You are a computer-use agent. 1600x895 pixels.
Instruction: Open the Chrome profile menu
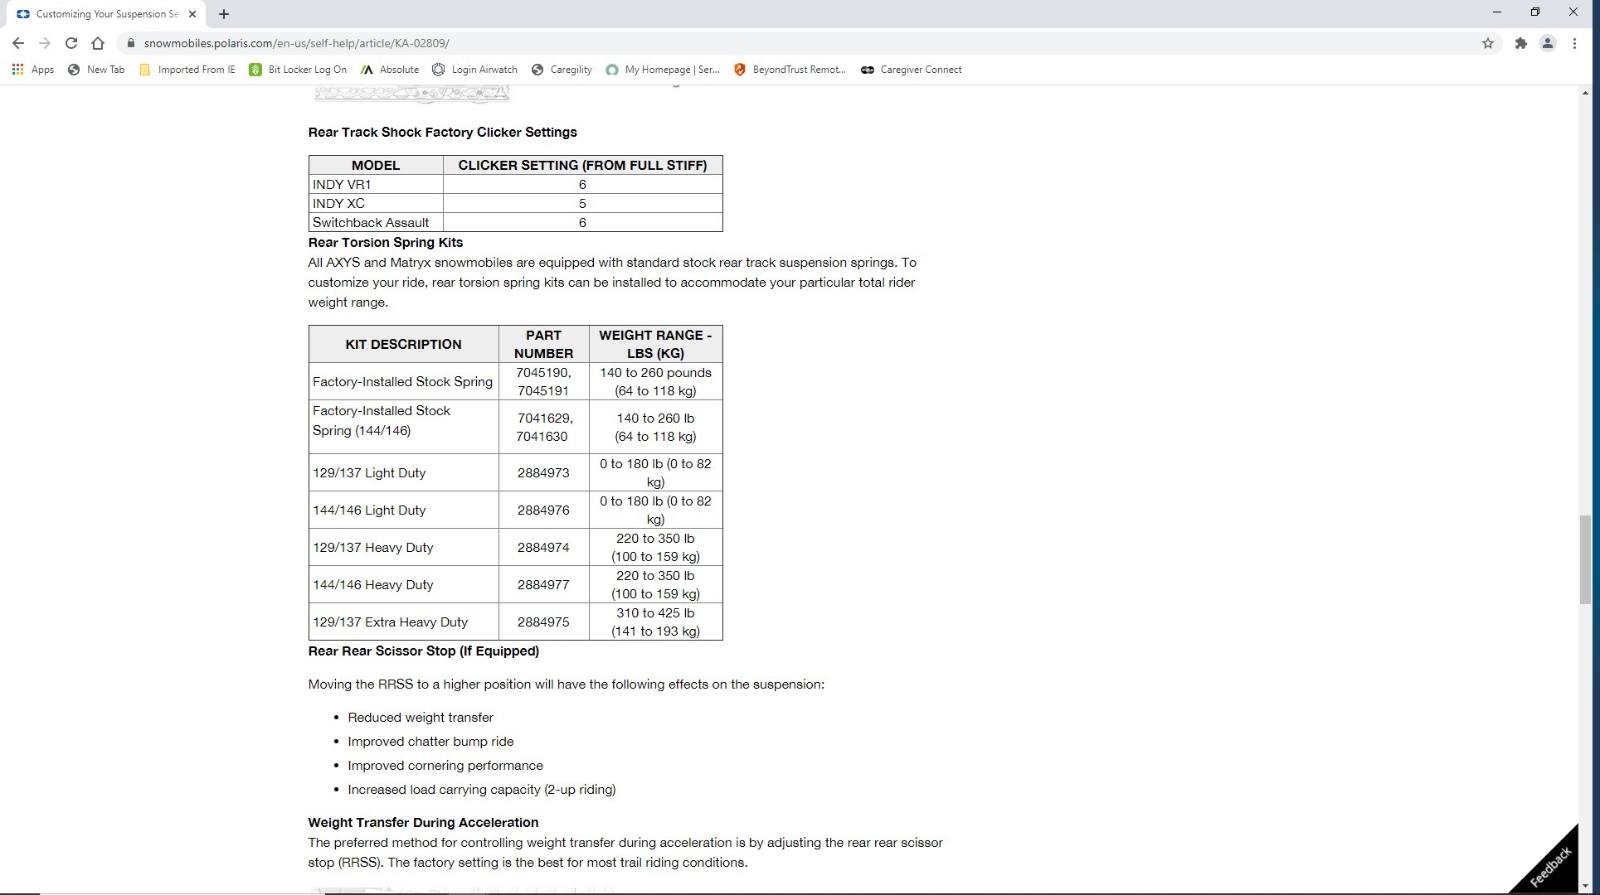(x=1548, y=43)
